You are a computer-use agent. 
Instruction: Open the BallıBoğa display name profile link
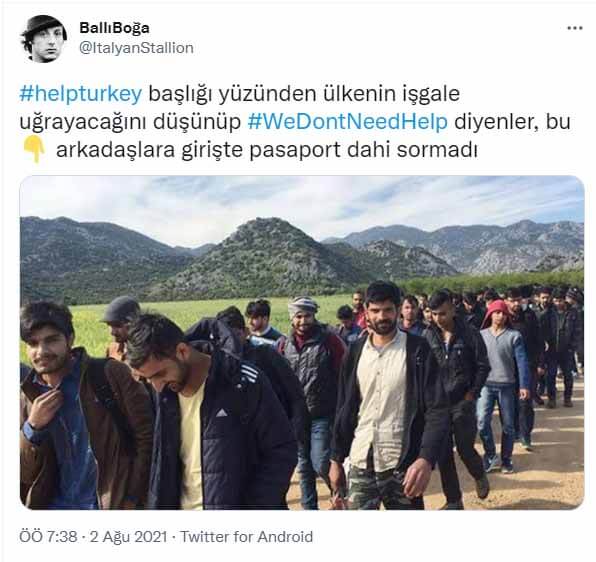tap(114, 28)
